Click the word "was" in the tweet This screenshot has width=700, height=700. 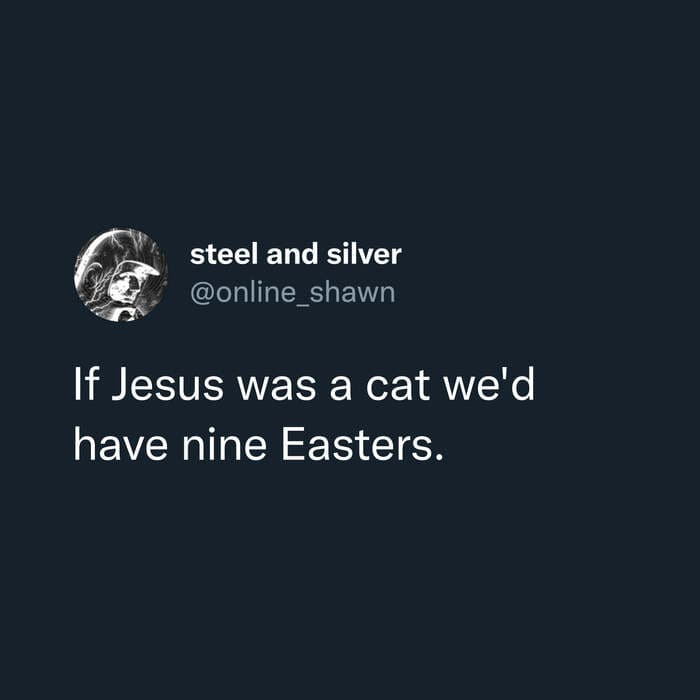coord(277,387)
